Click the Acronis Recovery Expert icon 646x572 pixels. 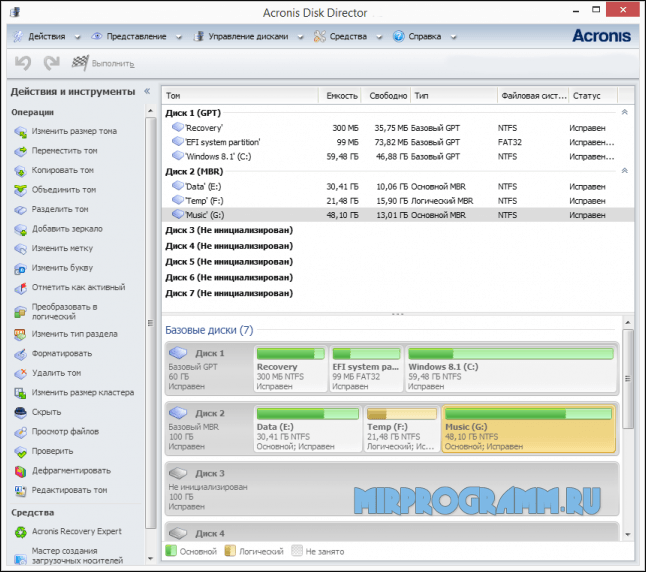pos(20,532)
